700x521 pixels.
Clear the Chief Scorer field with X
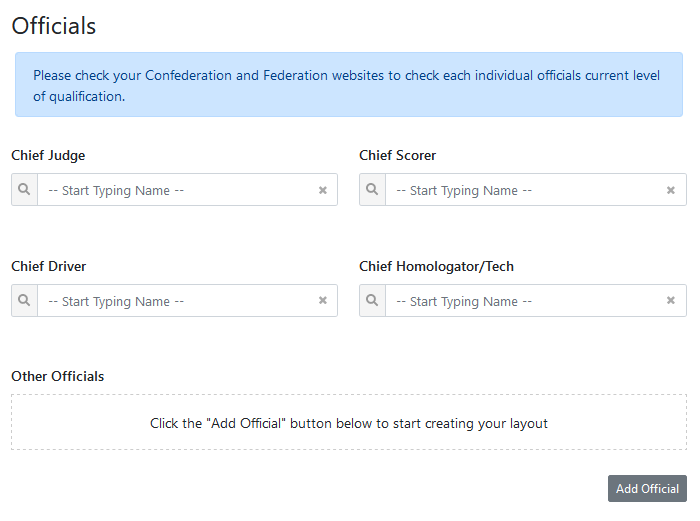(x=671, y=190)
